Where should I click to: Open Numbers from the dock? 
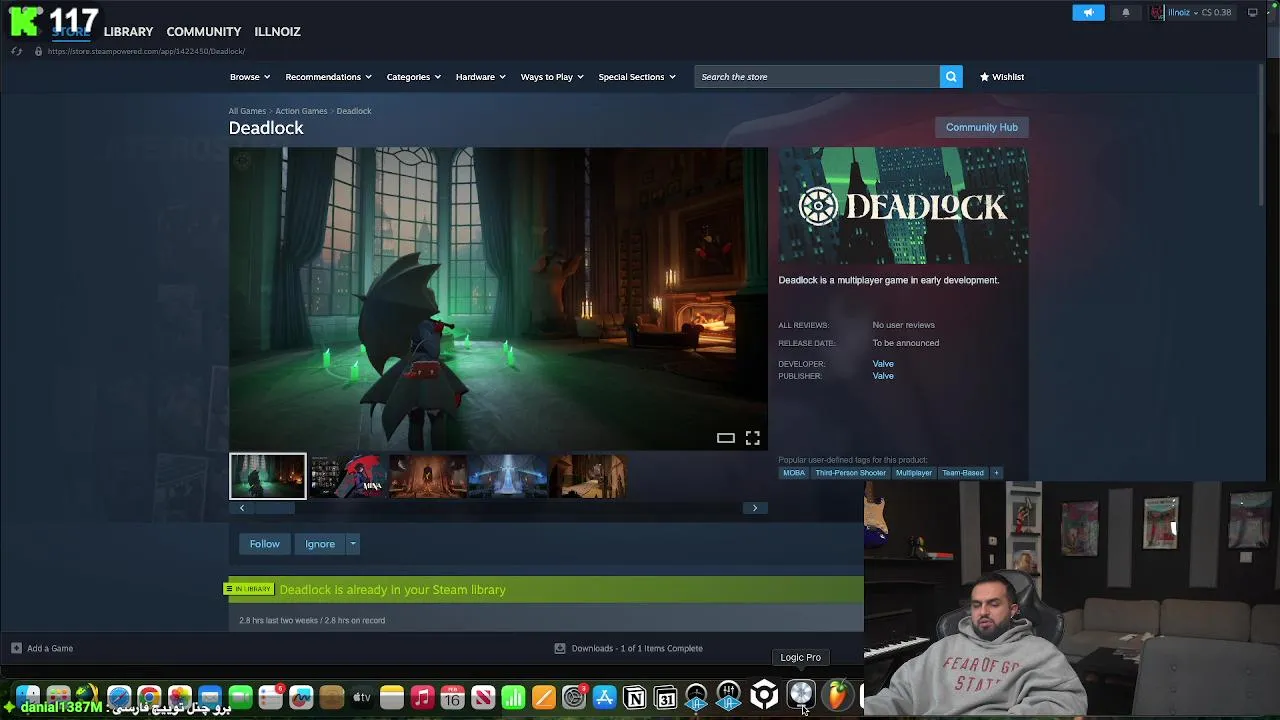click(513, 698)
